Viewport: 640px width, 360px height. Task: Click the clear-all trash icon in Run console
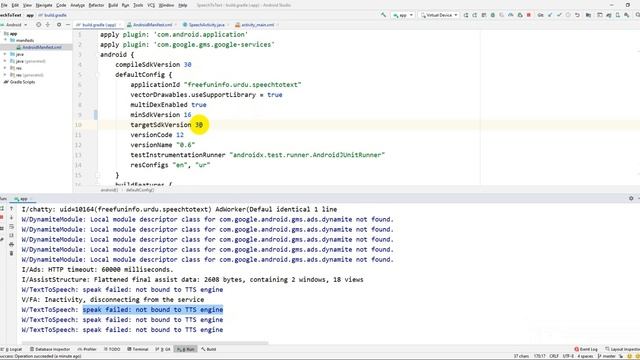point(11,253)
